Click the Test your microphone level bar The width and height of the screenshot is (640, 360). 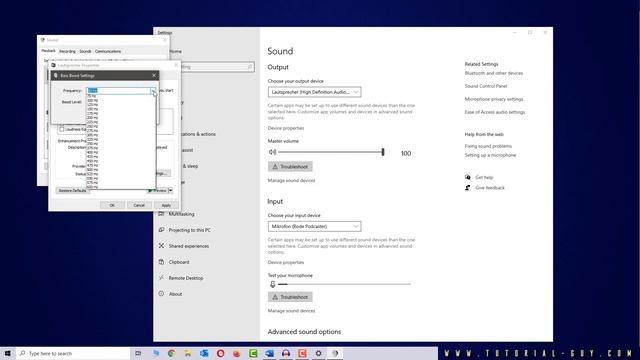[x=344, y=284]
